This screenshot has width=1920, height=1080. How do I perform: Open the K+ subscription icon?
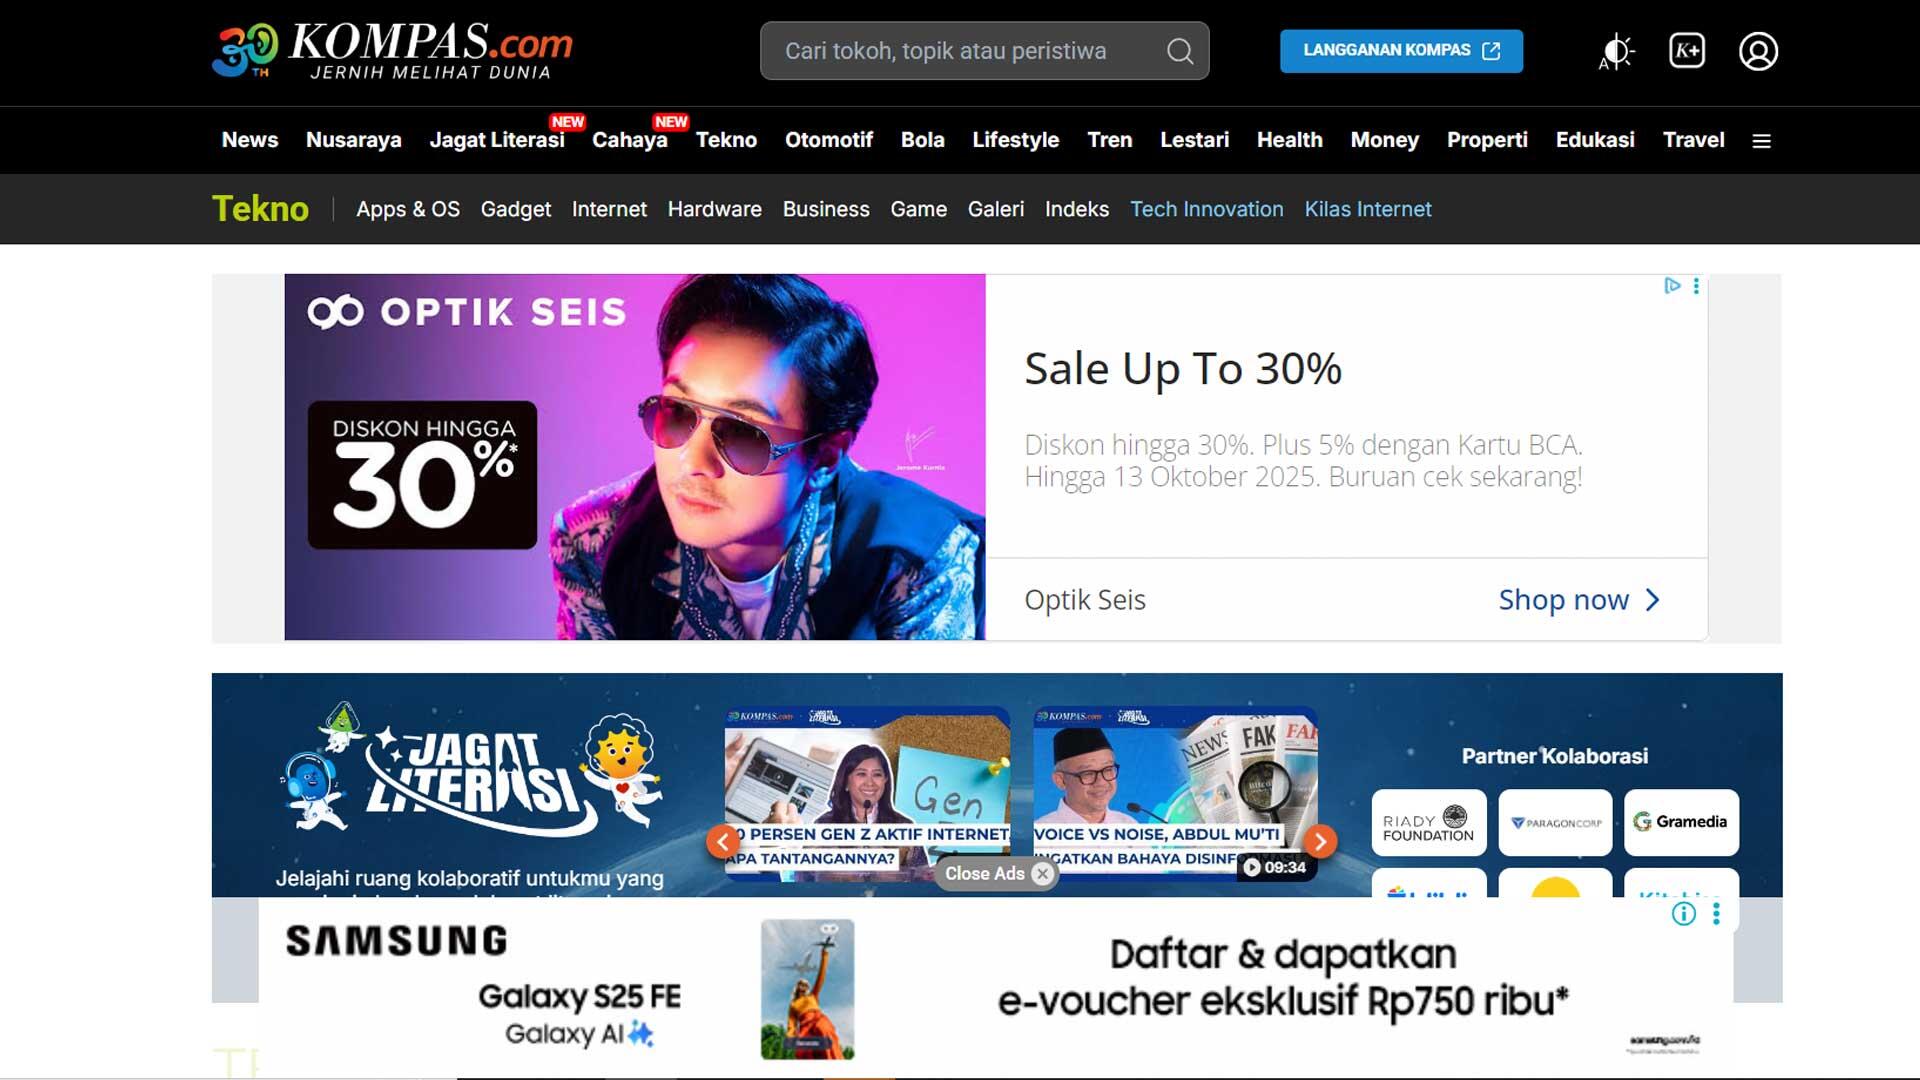1687,51
